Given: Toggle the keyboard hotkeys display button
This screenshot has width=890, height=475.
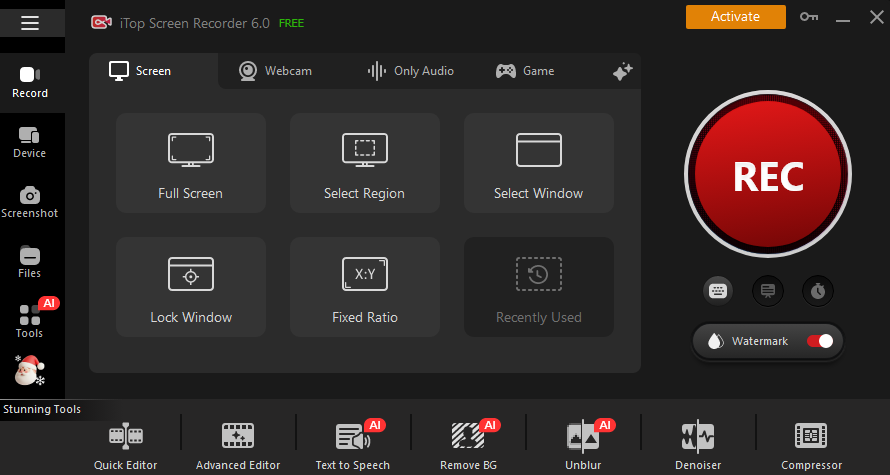Looking at the screenshot, I should pos(718,291).
